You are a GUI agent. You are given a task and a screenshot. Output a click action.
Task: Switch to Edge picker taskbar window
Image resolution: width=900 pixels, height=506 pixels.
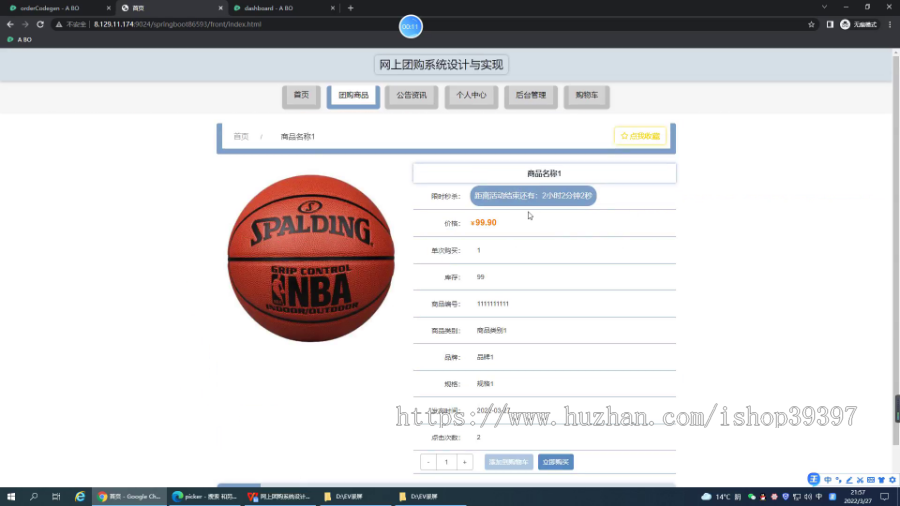click(x=204, y=496)
